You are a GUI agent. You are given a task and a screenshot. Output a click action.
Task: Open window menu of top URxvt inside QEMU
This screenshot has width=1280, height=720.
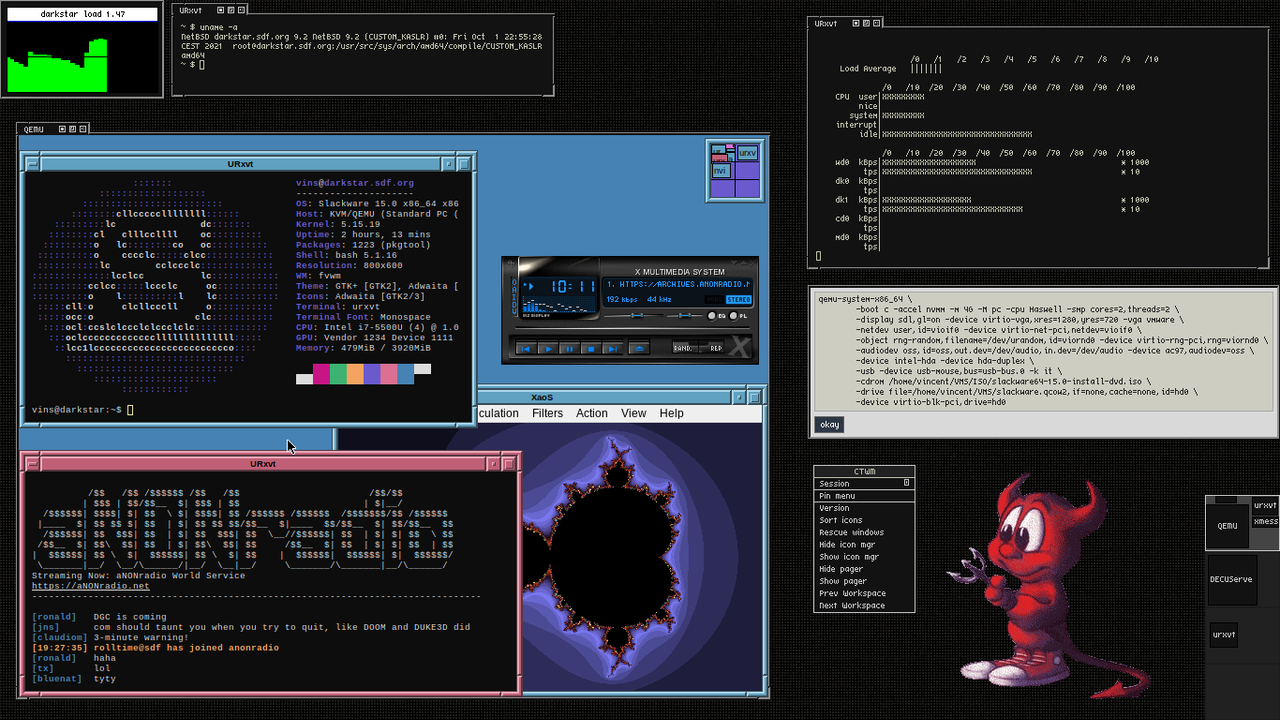pos(31,163)
